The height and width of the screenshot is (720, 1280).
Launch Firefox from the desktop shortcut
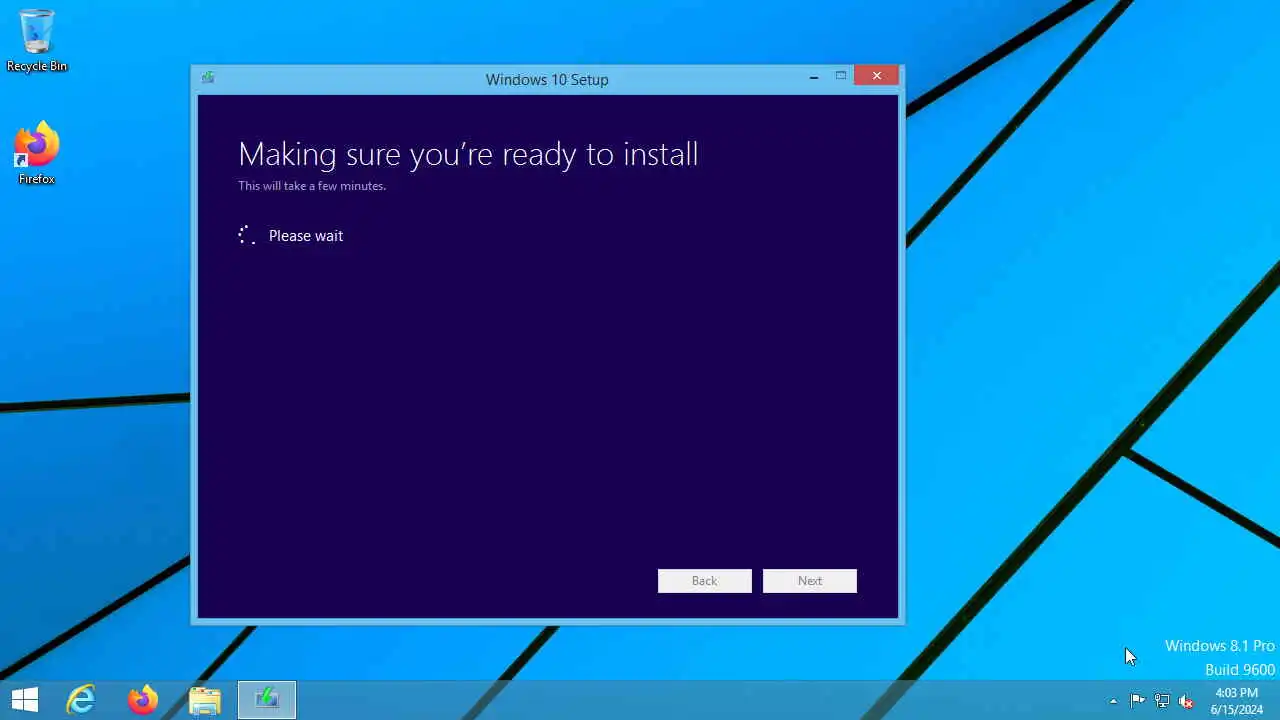(37, 153)
